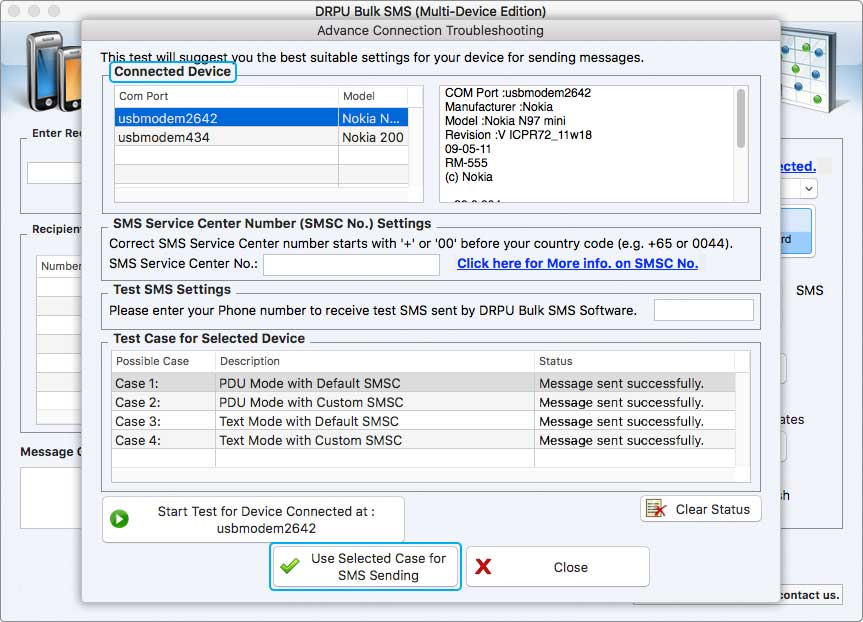Select the Case 3: row
Screen dimensions: 863x622
click(423, 421)
